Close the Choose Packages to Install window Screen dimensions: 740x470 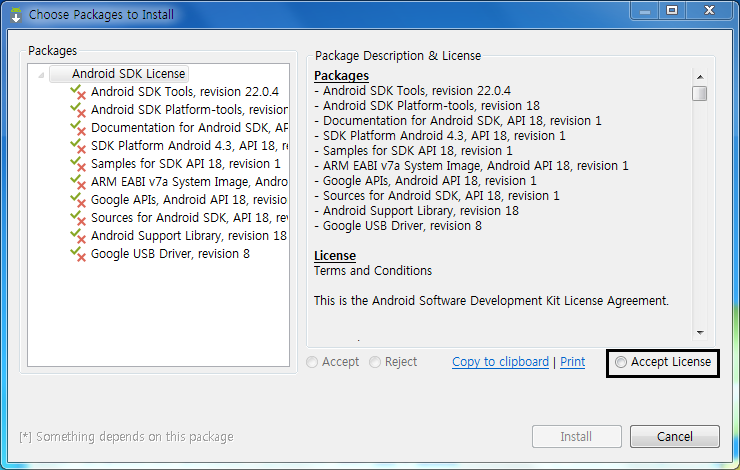(709, 10)
